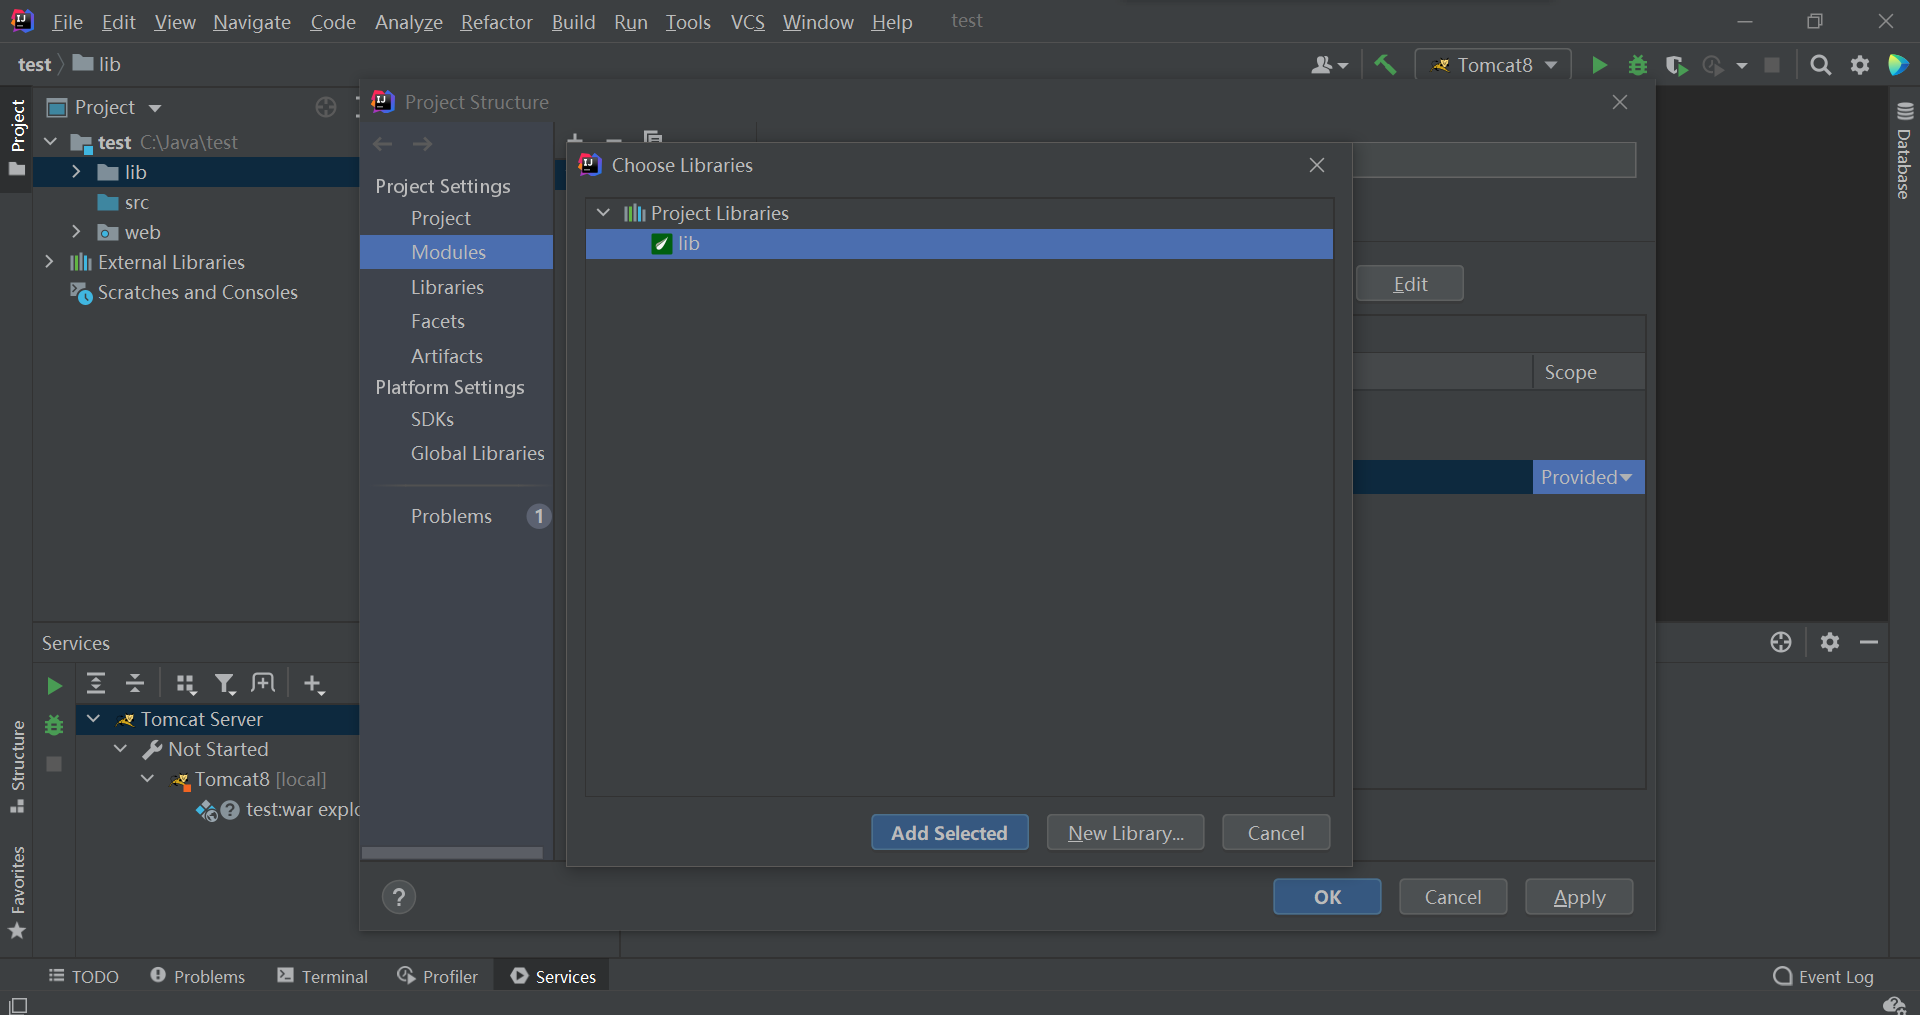Open the File menu
Screen dimensions: 1920x1015
(x=67, y=22)
